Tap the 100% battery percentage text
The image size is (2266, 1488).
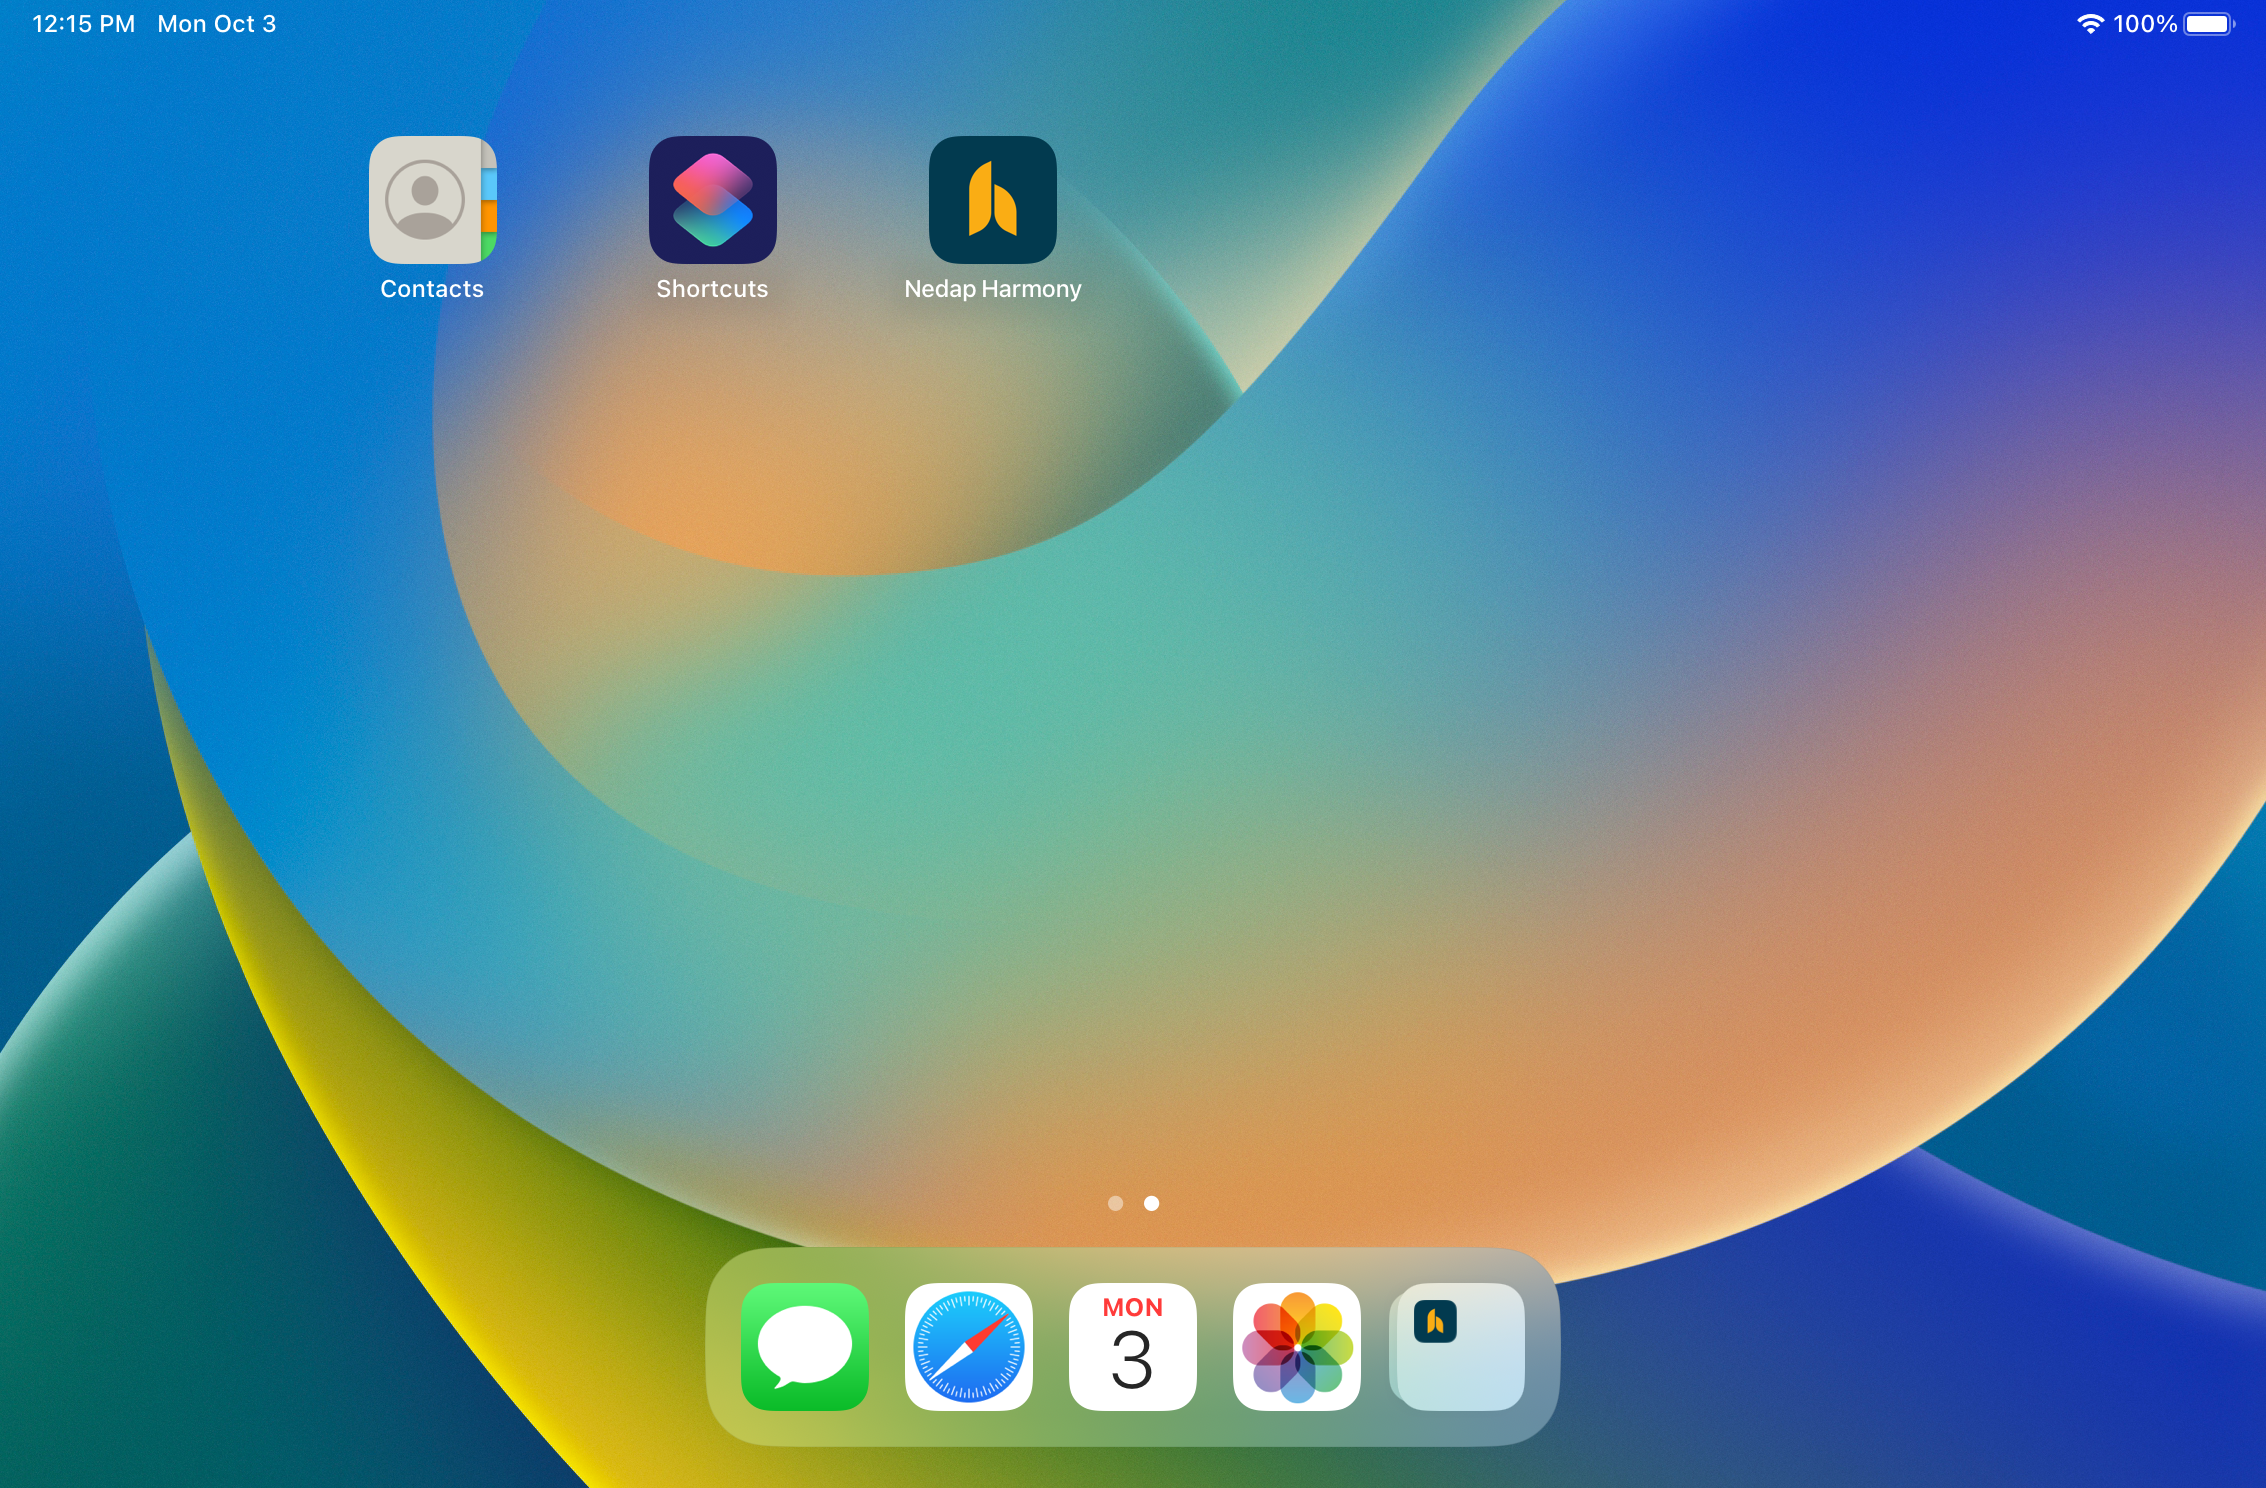point(2144,24)
